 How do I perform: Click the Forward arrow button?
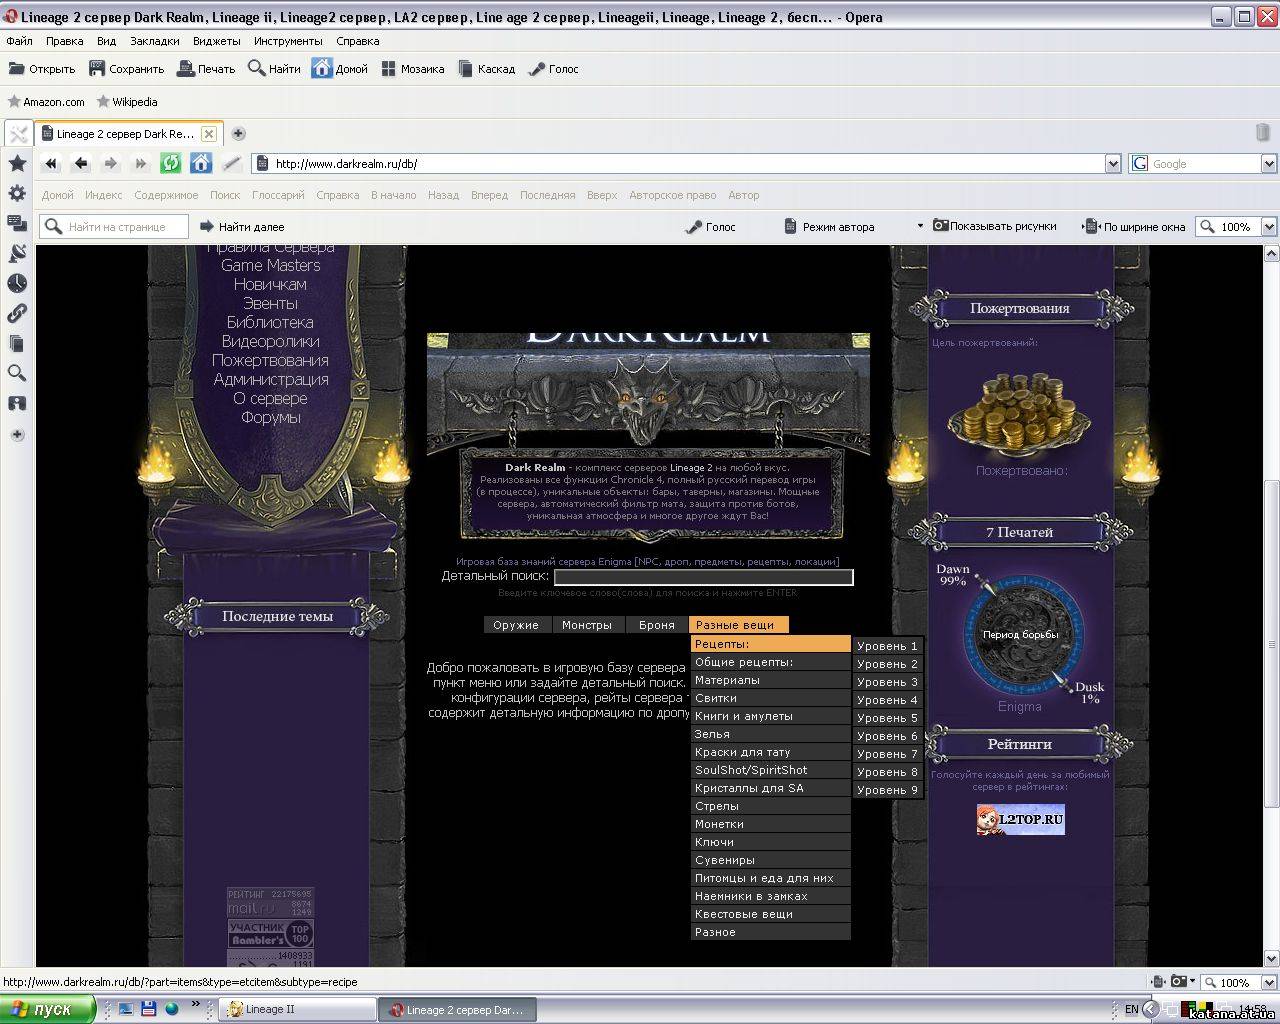(111, 164)
